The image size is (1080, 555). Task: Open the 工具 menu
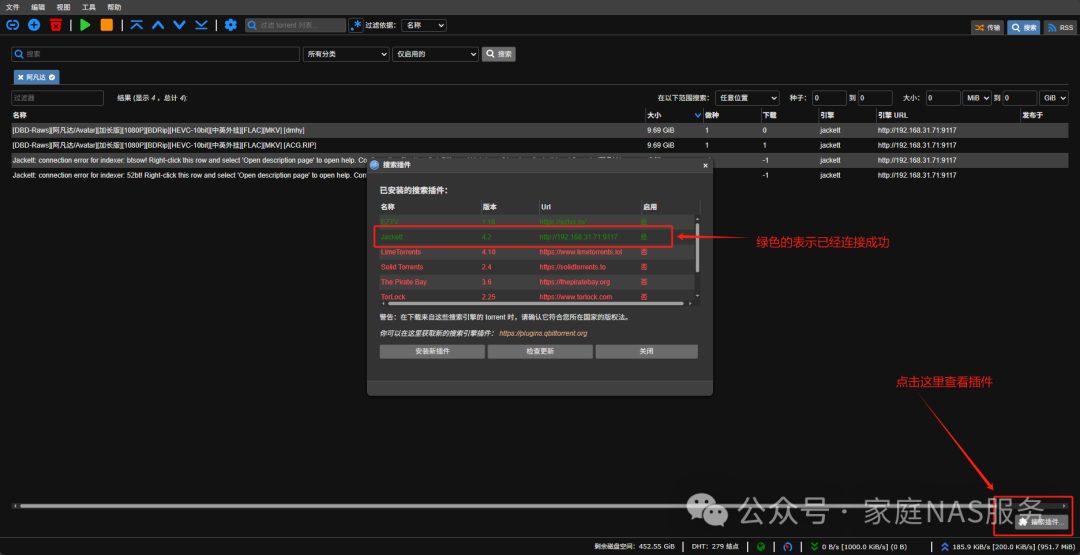[89, 7]
